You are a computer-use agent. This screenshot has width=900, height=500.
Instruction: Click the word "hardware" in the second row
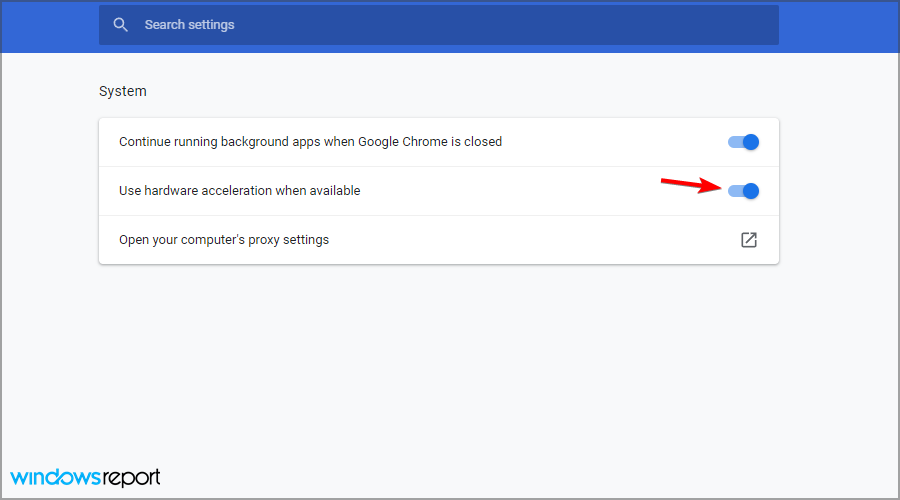click(170, 191)
